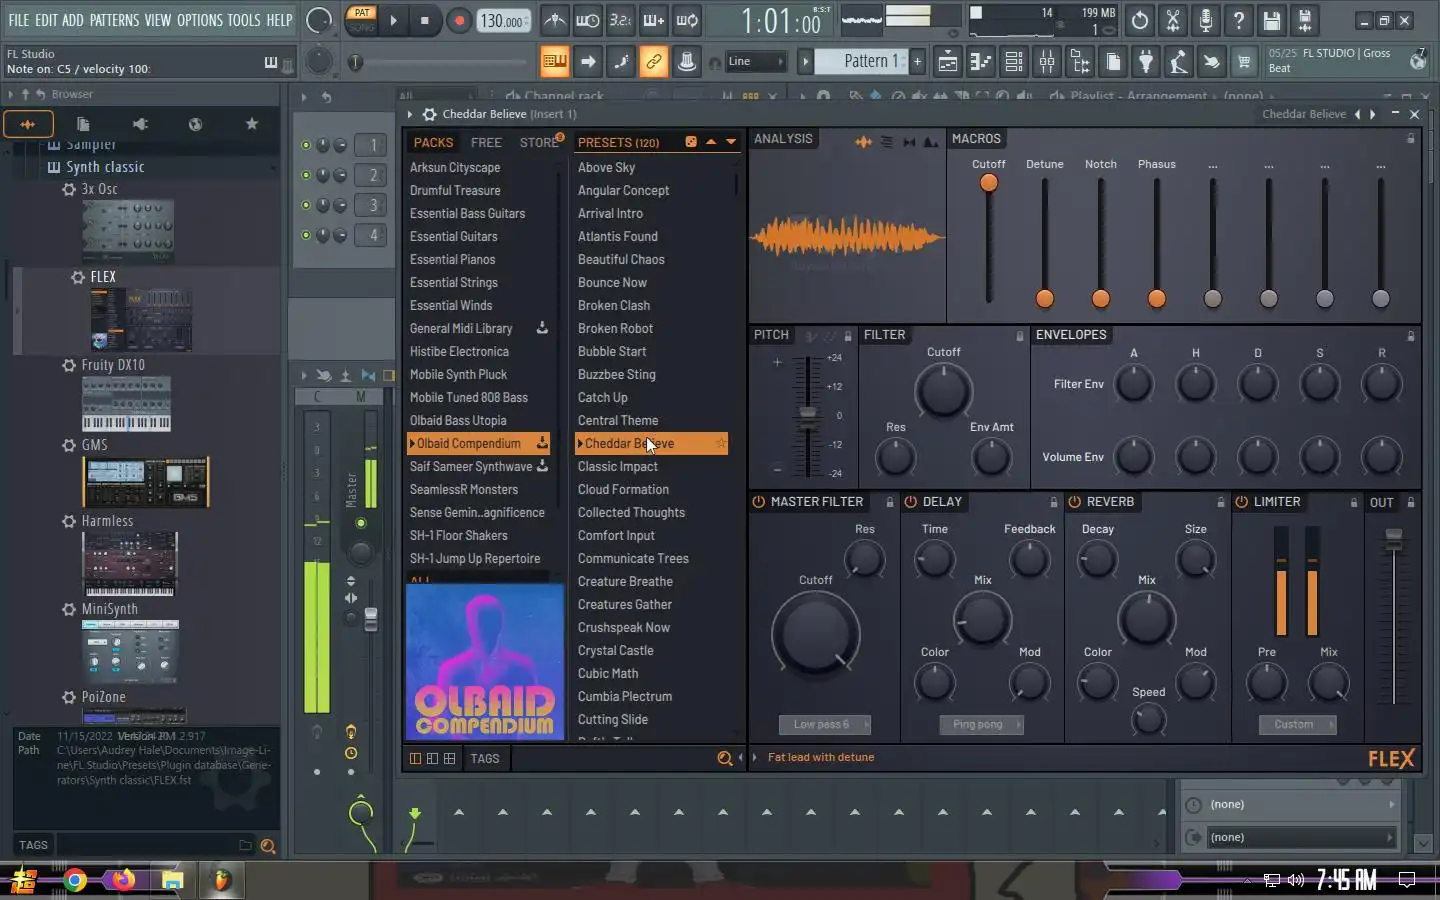Select the spectrum bars analysis icon
Viewport: 1440px width, 900px height.
click(x=886, y=142)
